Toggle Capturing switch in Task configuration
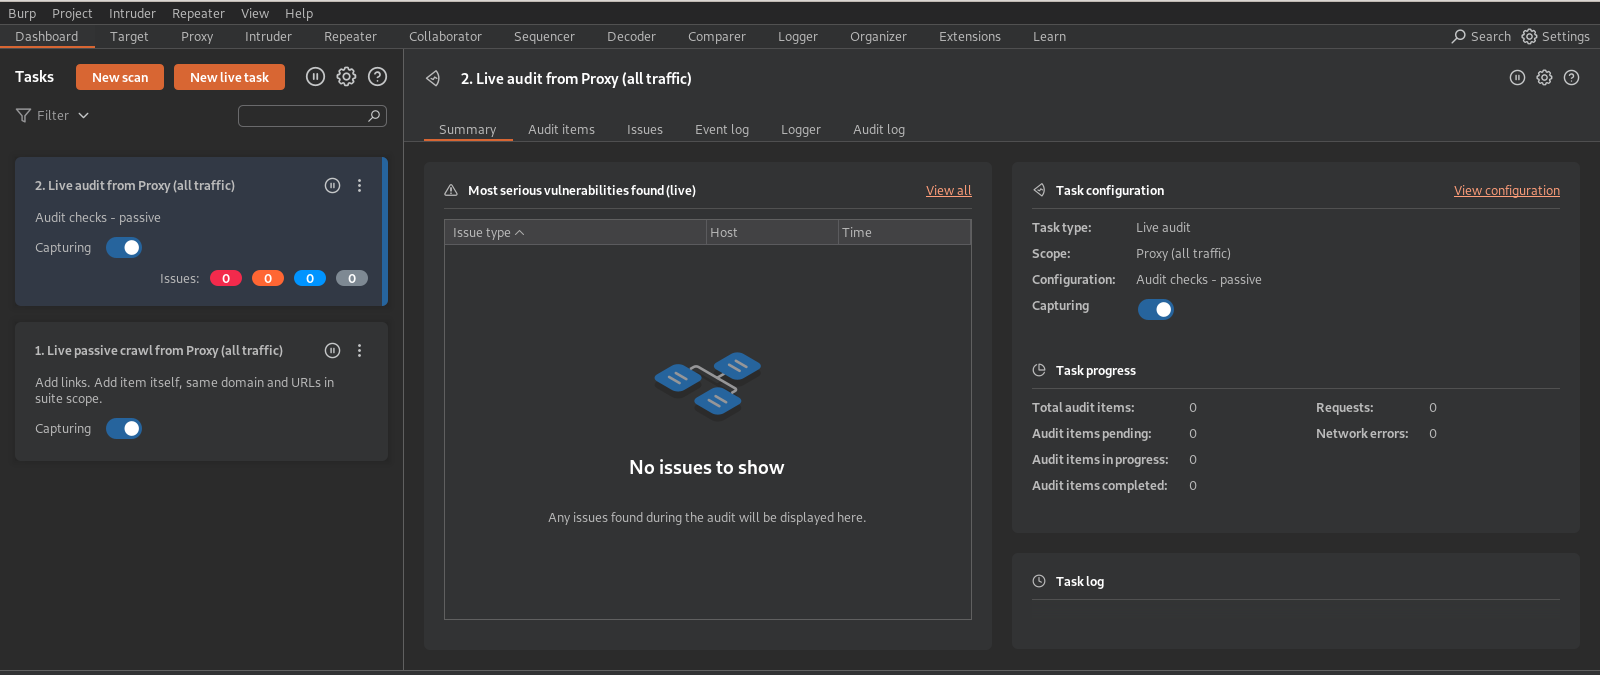Viewport: 1600px width, 675px height. point(1156,310)
